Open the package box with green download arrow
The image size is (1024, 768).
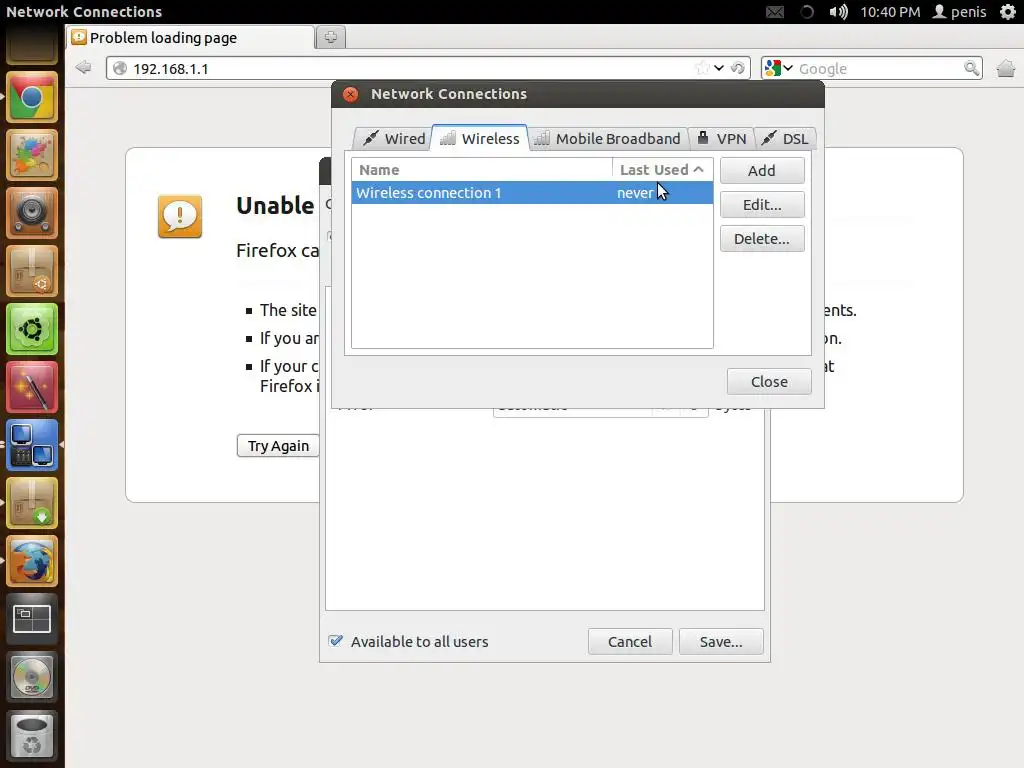(31, 503)
